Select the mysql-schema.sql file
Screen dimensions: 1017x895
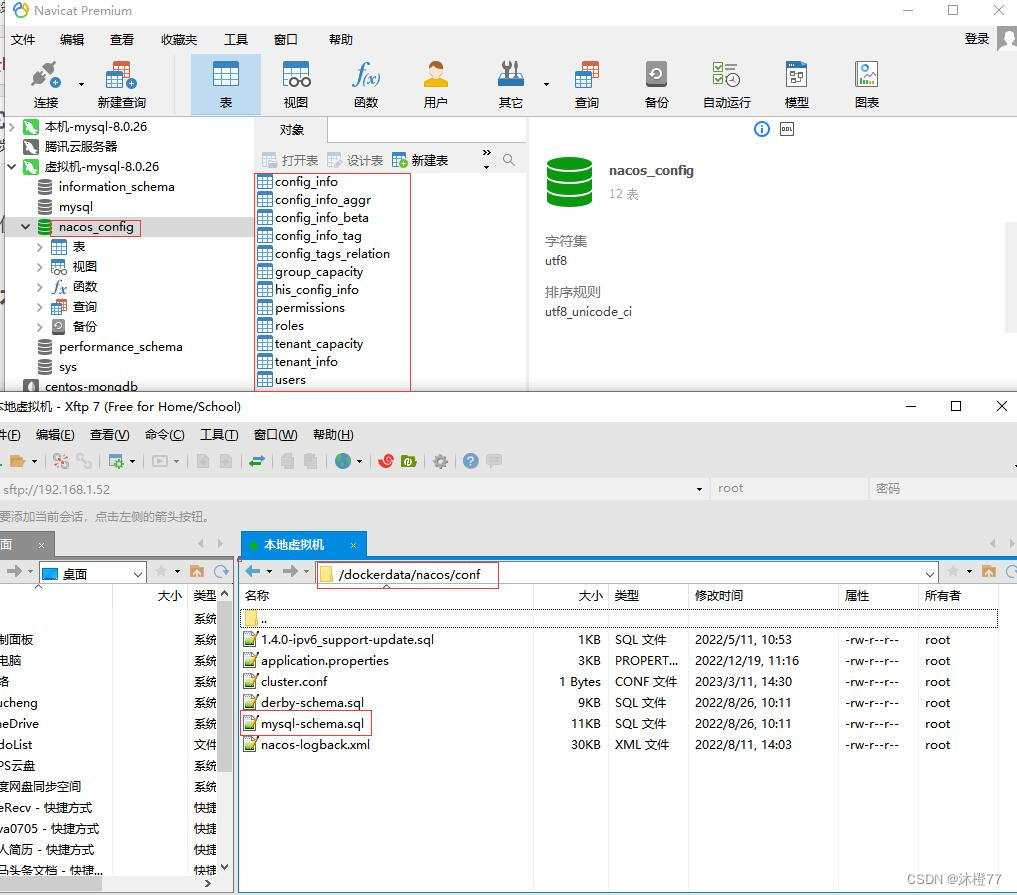tap(314, 723)
